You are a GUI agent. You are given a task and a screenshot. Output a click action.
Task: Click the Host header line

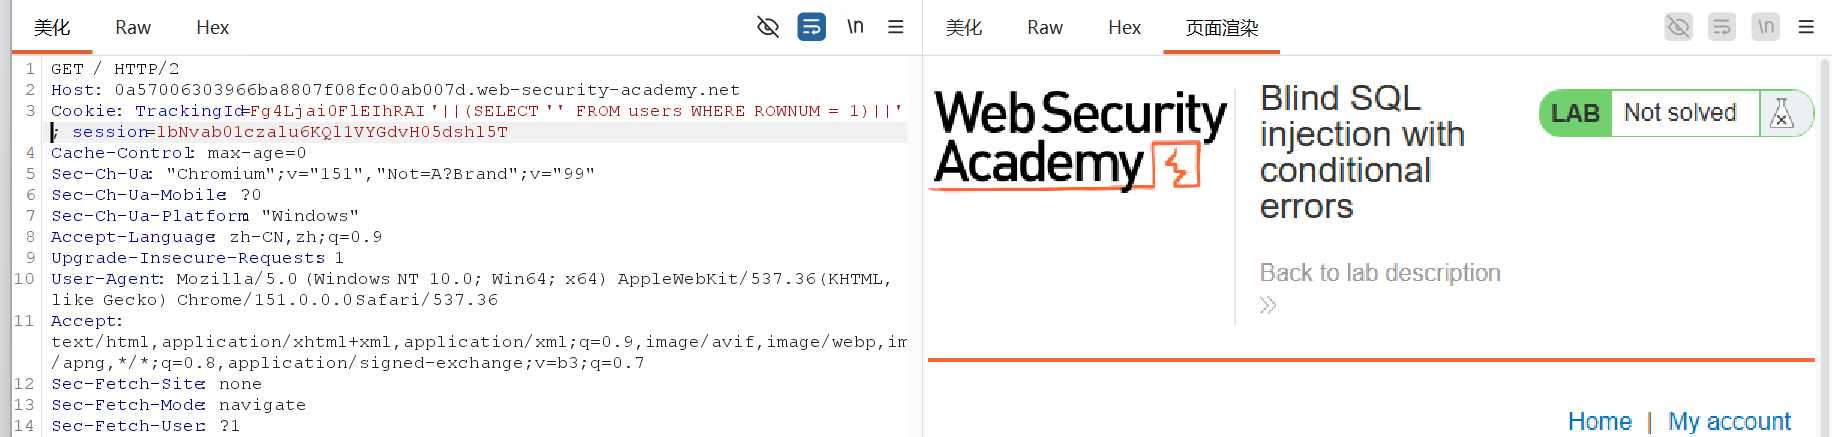click(395, 90)
